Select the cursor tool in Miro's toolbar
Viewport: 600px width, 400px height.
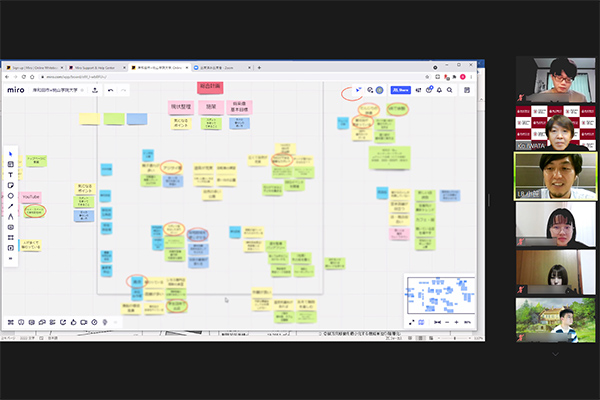coord(10,154)
